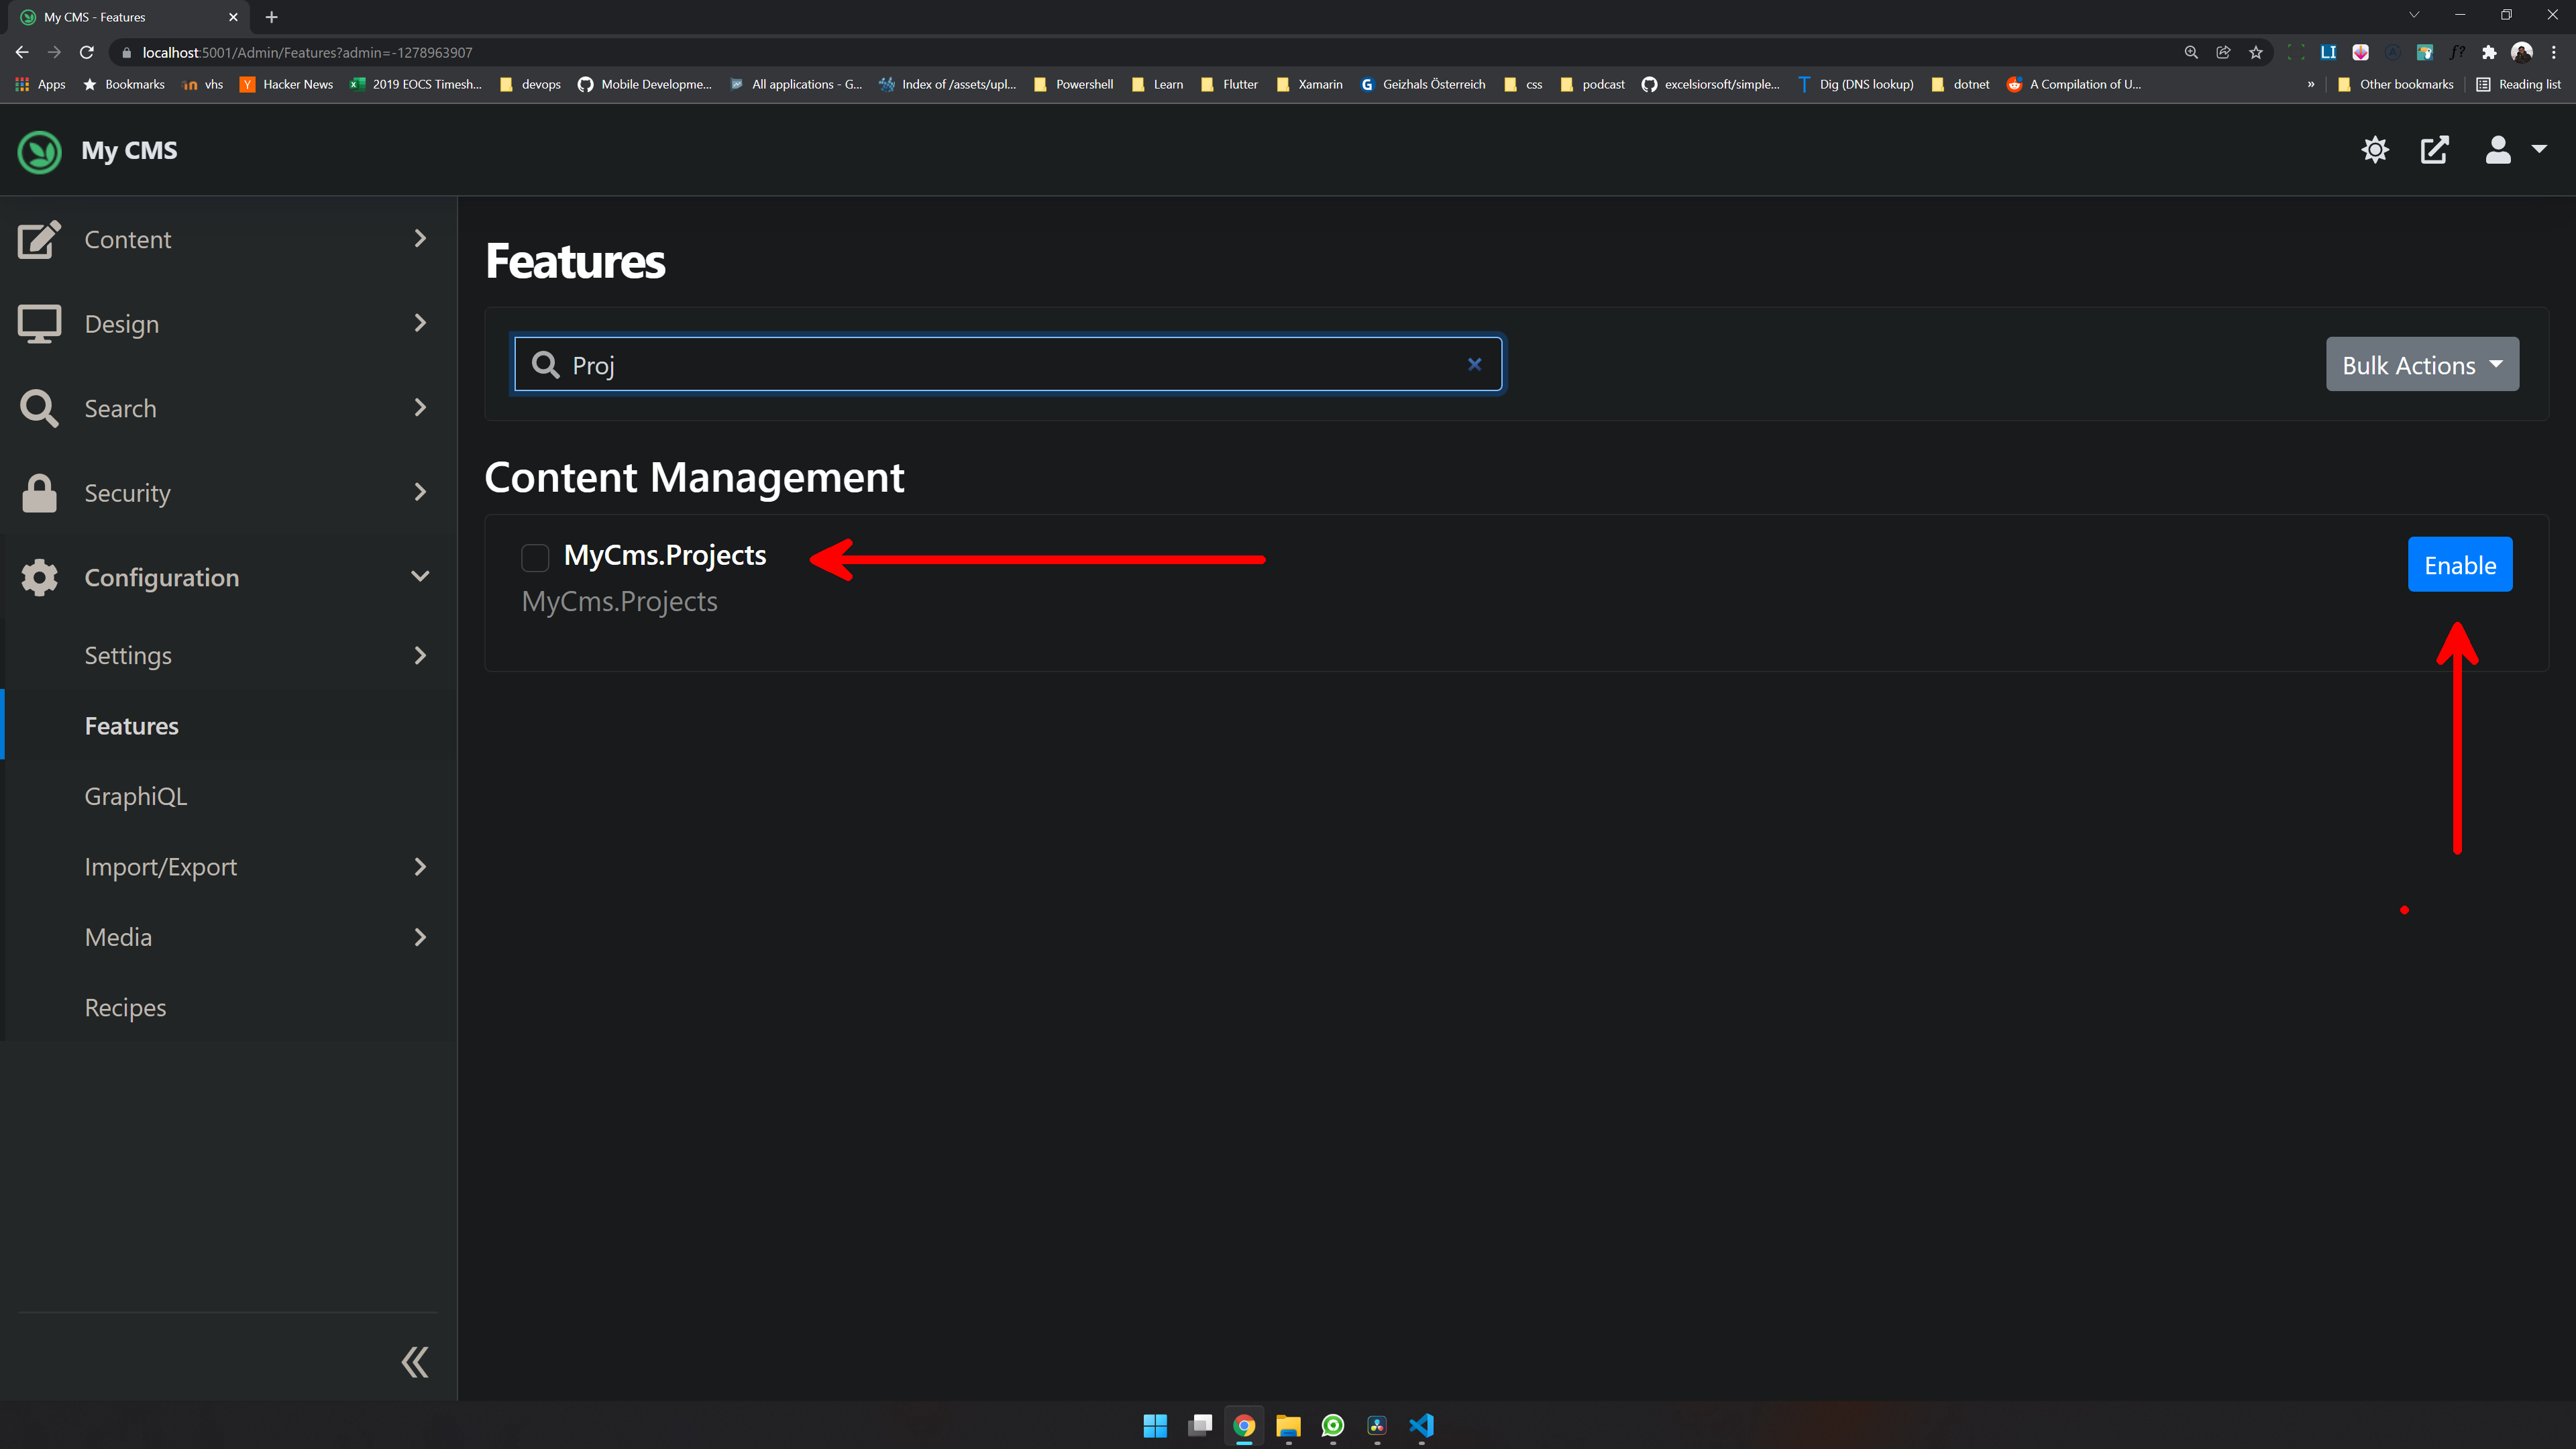Open the visit-site external link icon

point(2434,150)
